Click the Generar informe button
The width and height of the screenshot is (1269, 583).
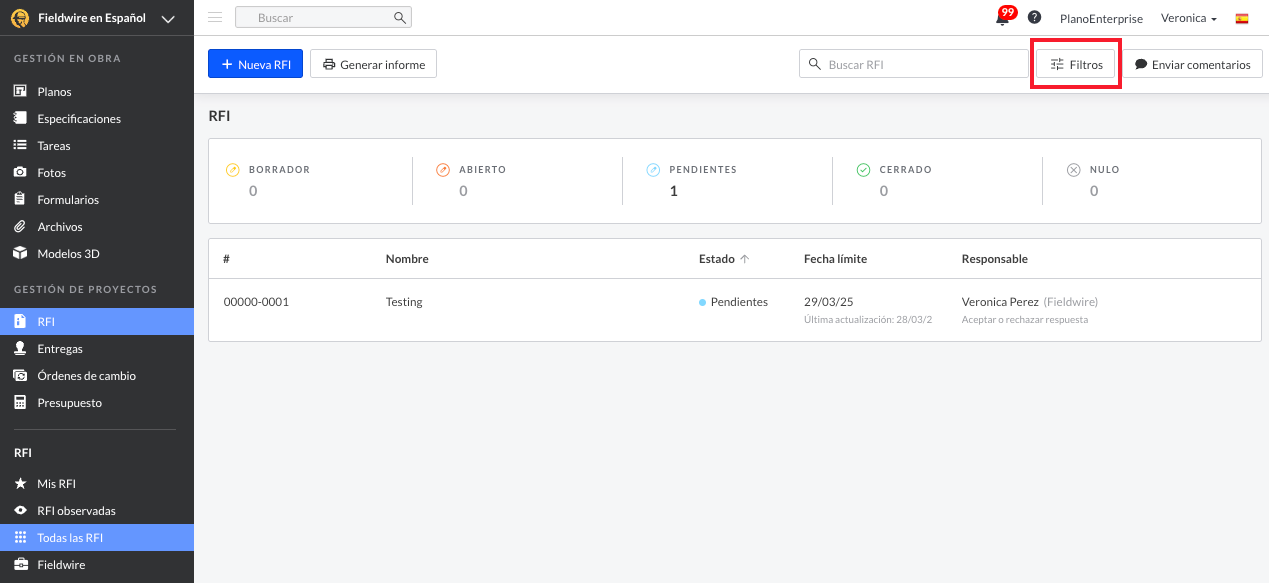(x=373, y=64)
